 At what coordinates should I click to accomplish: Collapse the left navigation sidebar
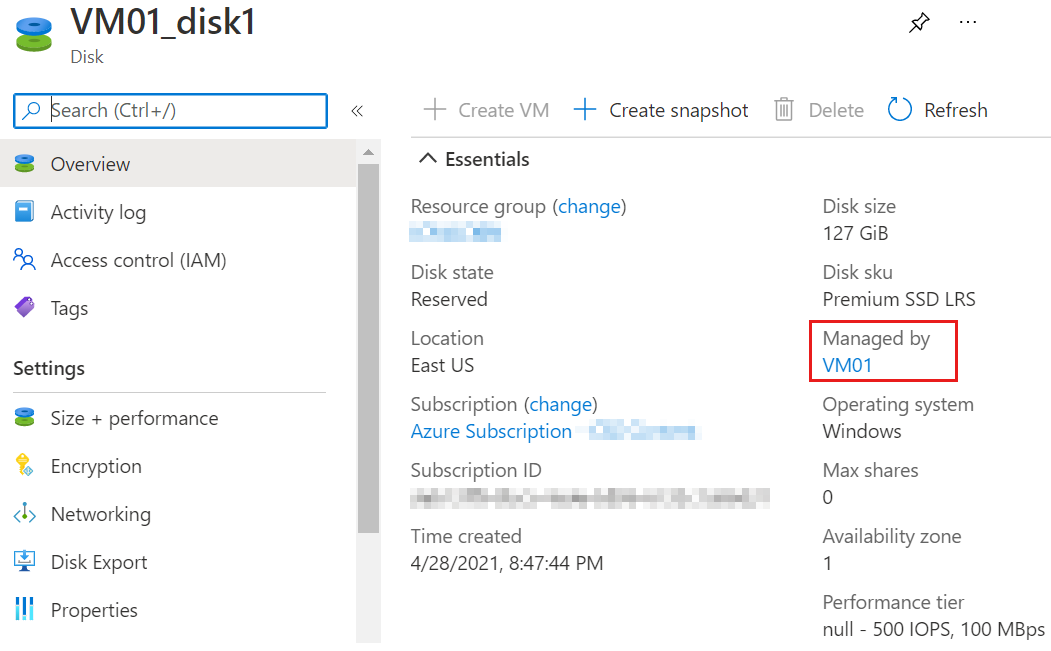357,111
